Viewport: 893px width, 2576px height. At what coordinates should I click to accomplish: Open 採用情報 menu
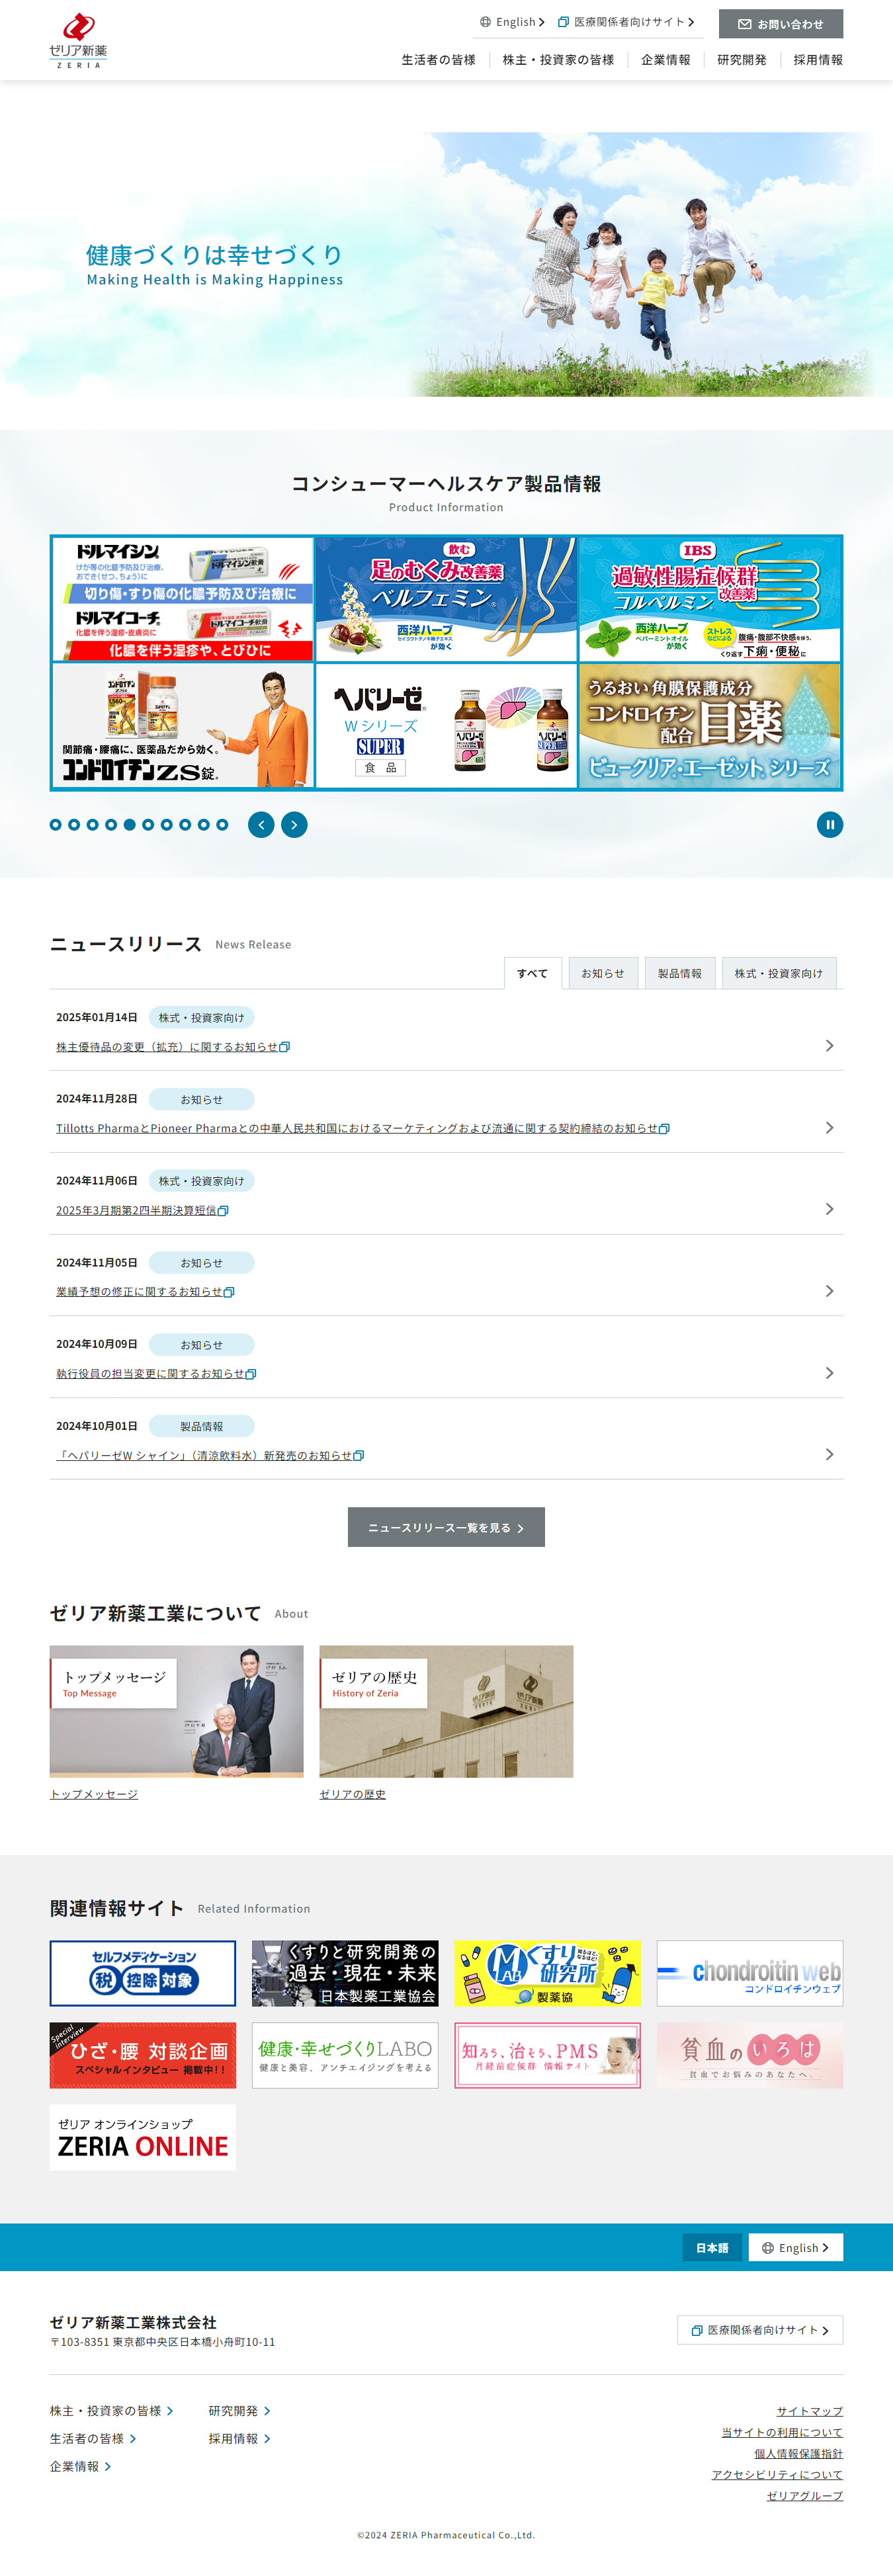click(x=817, y=60)
